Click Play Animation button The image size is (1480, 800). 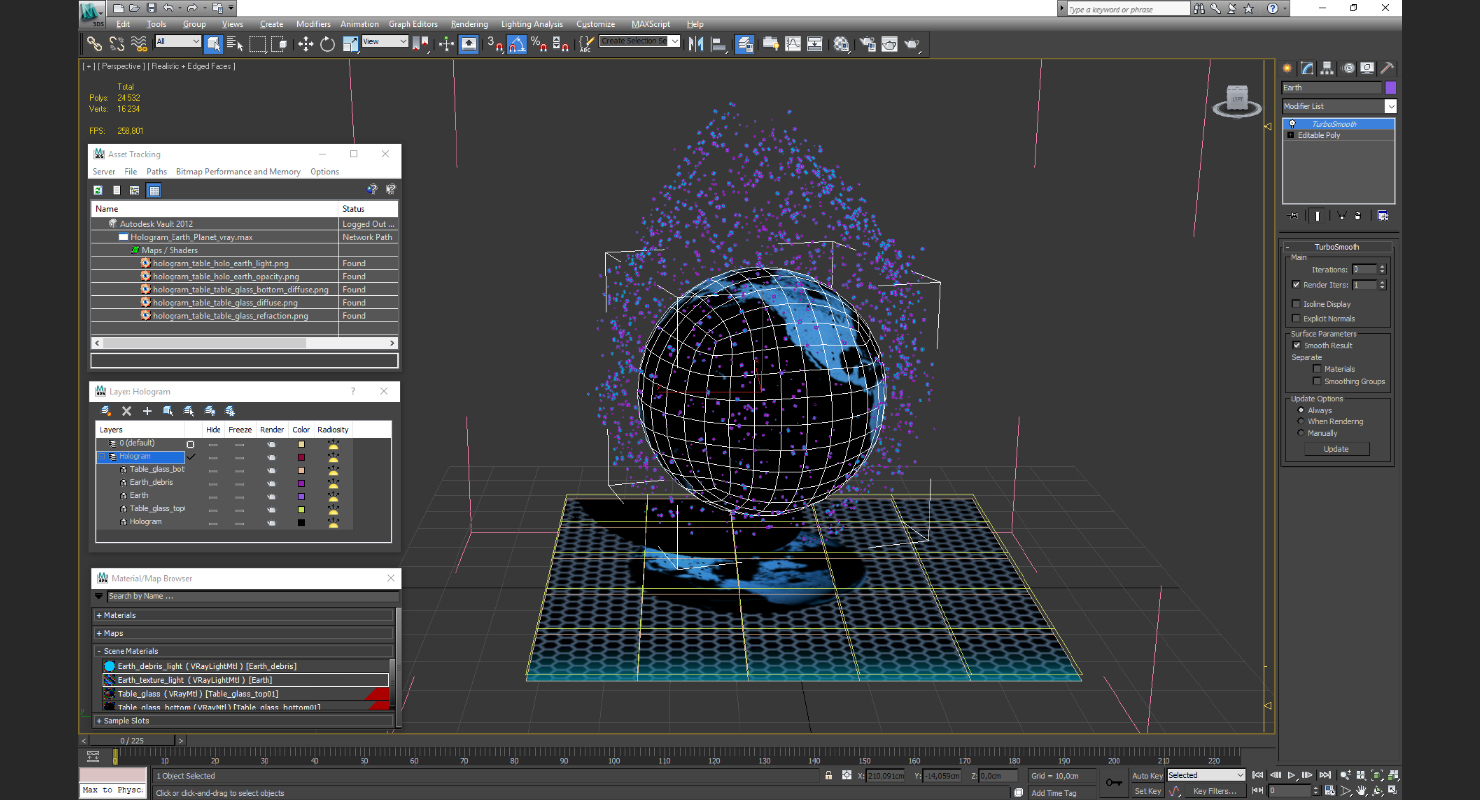1292,775
